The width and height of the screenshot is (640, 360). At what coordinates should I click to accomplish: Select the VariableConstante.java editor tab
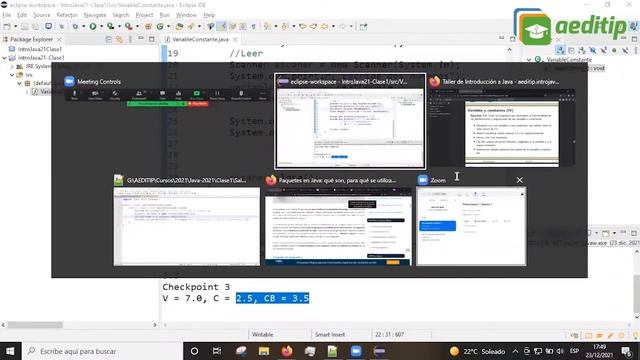(x=200, y=40)
